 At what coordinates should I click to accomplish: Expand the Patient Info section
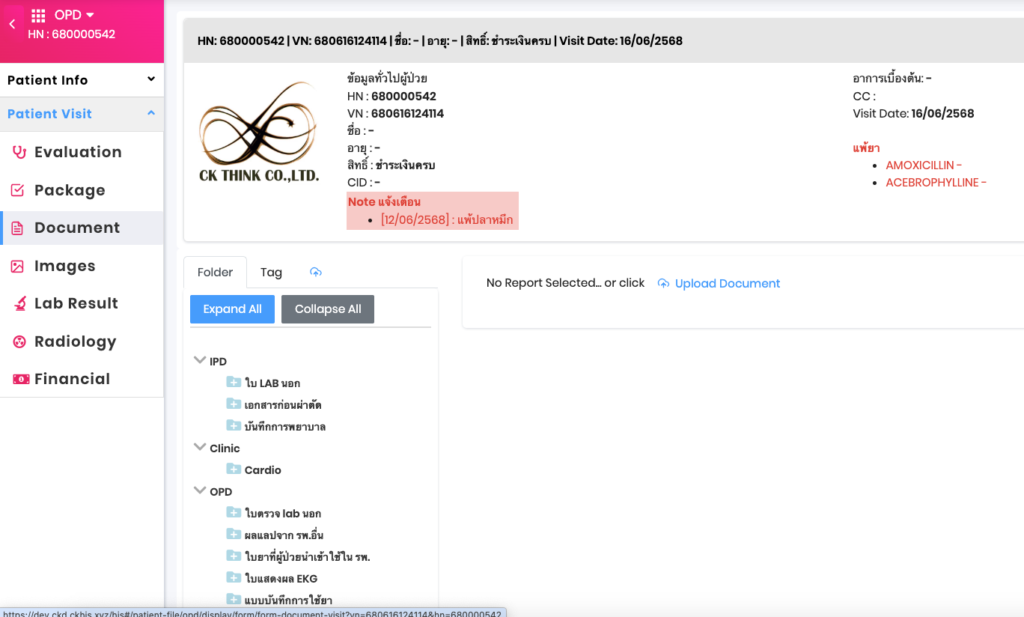[151, 80]
